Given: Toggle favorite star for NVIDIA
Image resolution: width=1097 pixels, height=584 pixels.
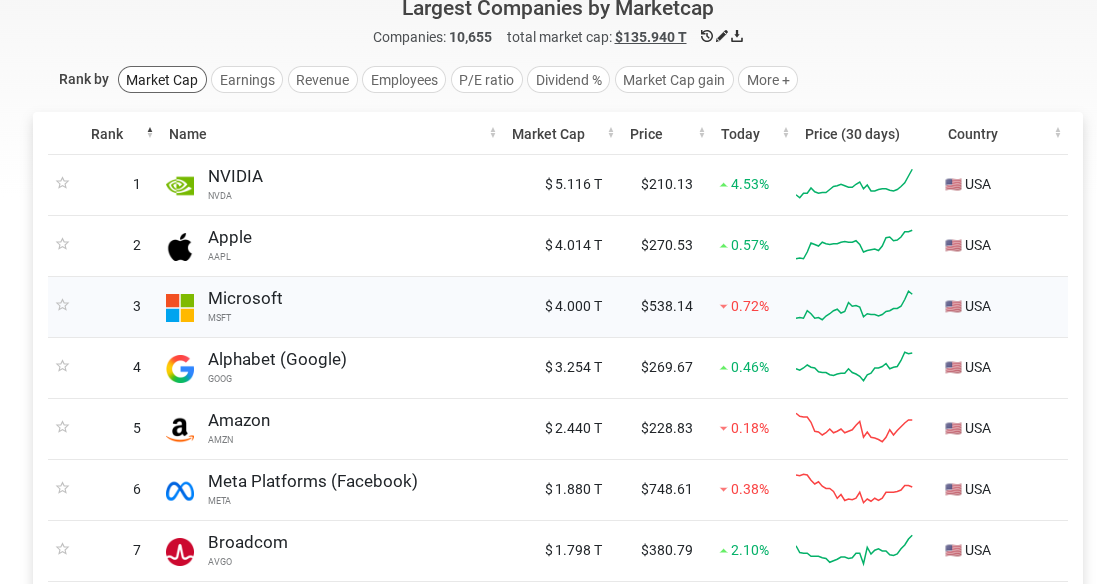Looking at the screenshot, I should click(63, 183).
